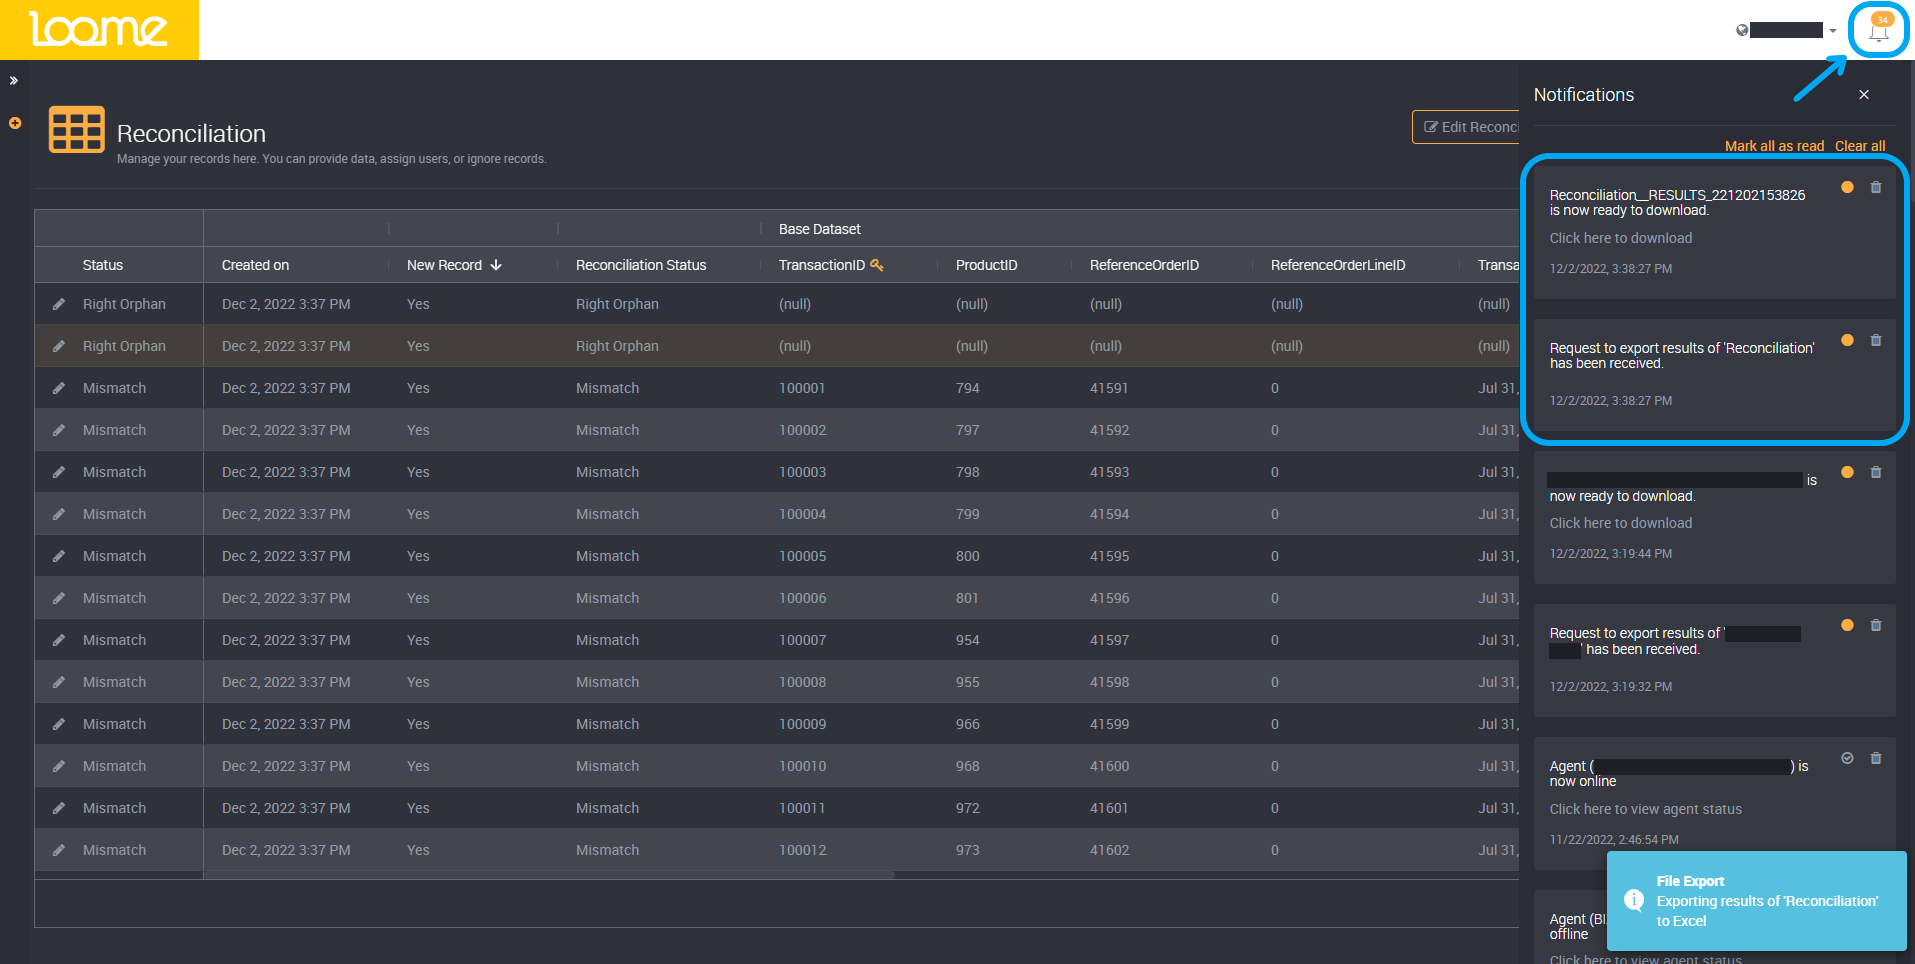Delete the Agent now online notification
The width and height of the screenshot is (1915, 964).
(x=1876, y=759)
